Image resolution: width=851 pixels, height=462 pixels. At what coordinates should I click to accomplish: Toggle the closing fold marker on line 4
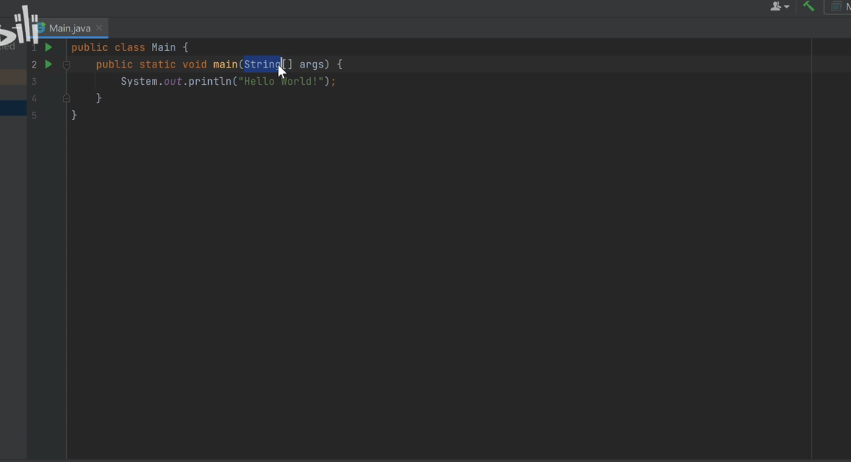tap(66, 98)
